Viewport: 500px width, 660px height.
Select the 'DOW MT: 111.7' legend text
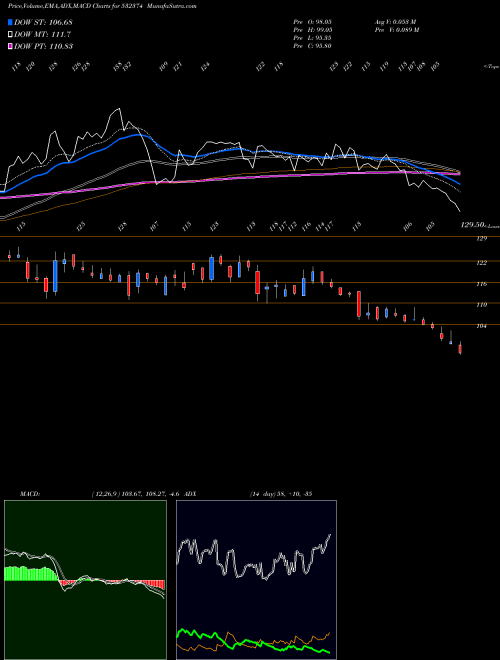click(42, 35)
